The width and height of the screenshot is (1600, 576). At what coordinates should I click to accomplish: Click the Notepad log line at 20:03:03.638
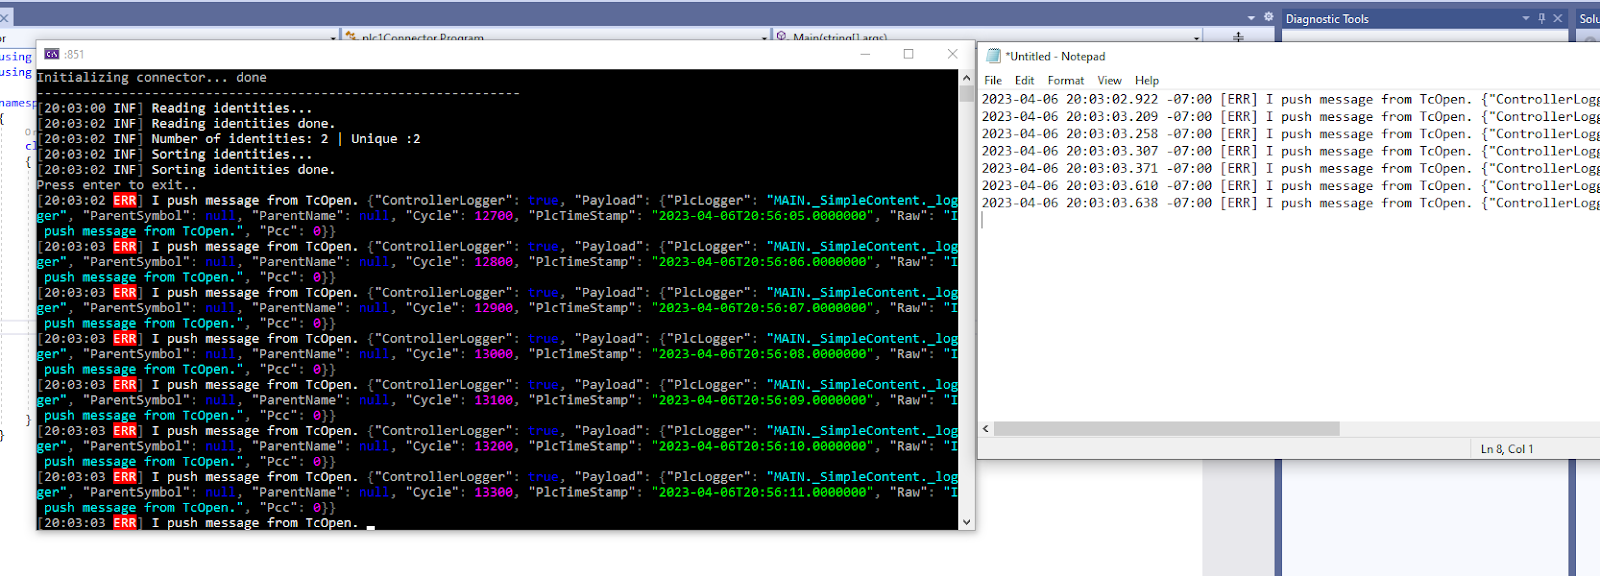coord(1290,202)
